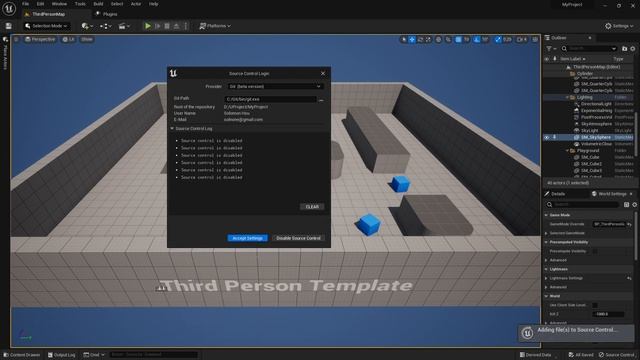640x360 pixels.
Task: Open the Selection Mode dropdown
Action: click(46, 26)
